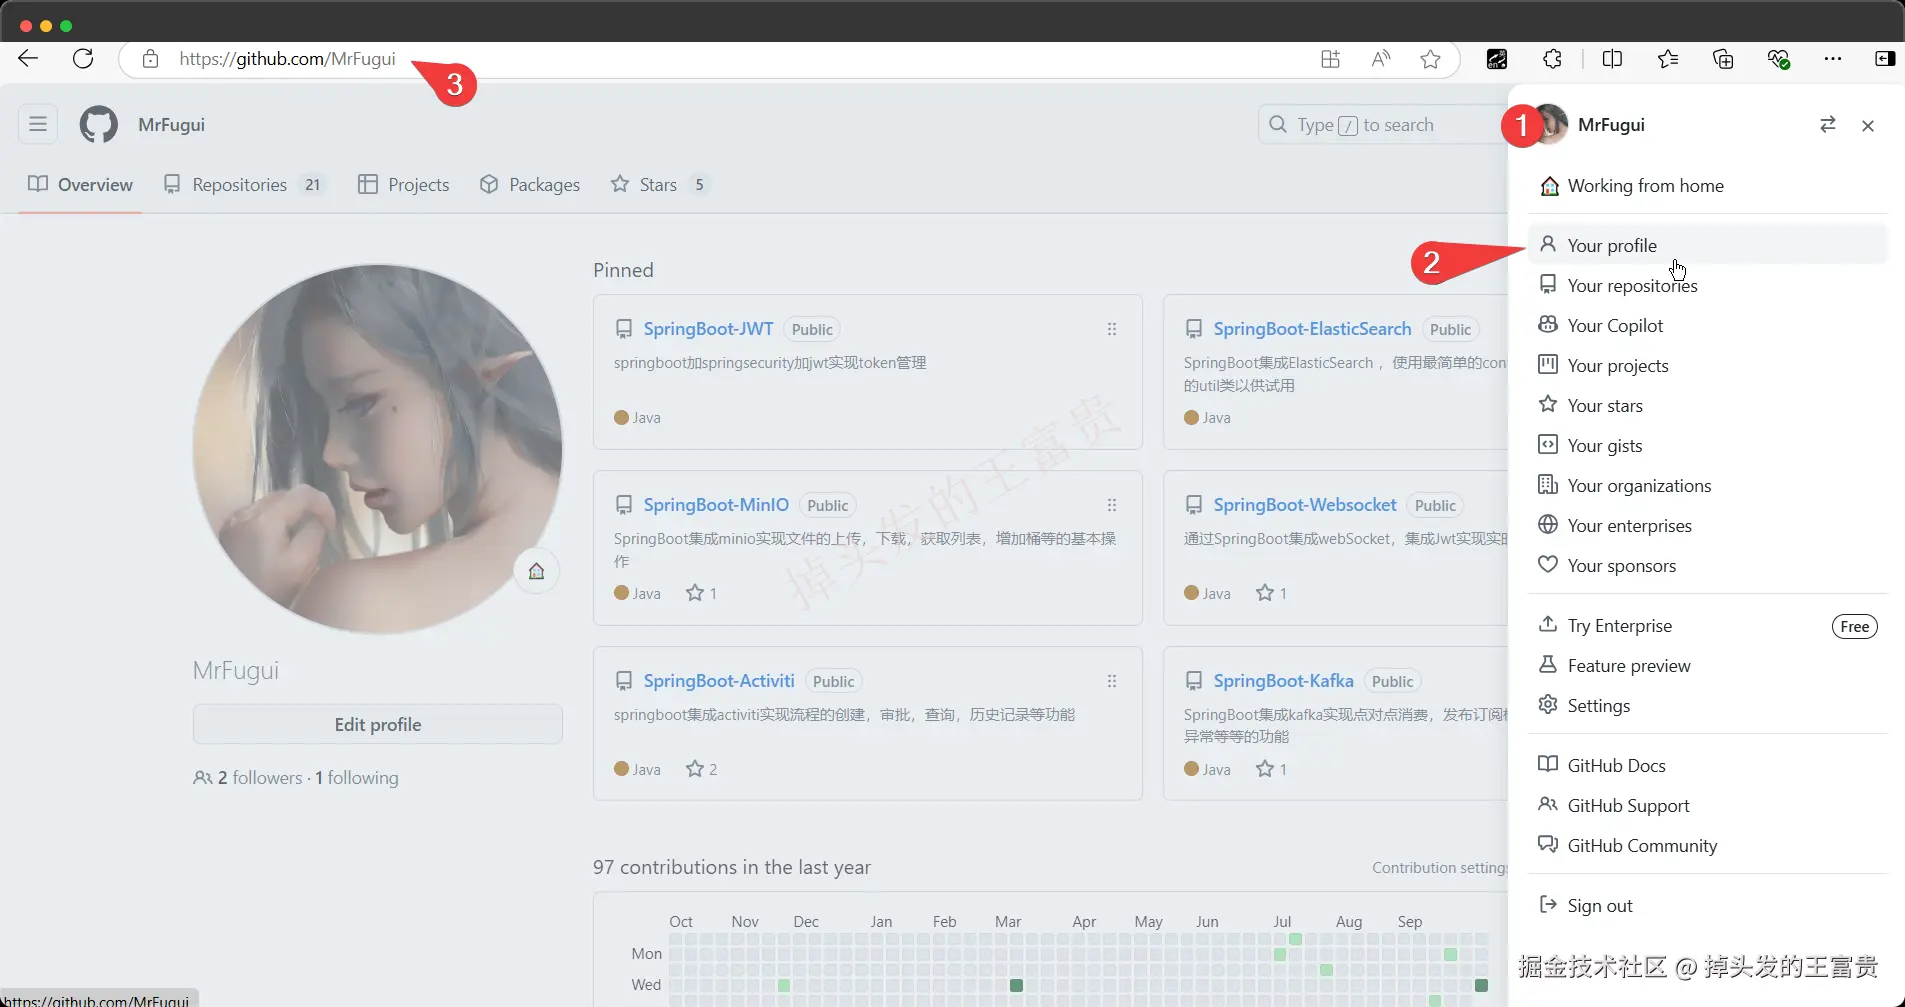1905x1007 pixels.
Task: Click the drag handle on SpringBoot-Activiti card
Action: pyautogui.click(x=1112, y=681)
